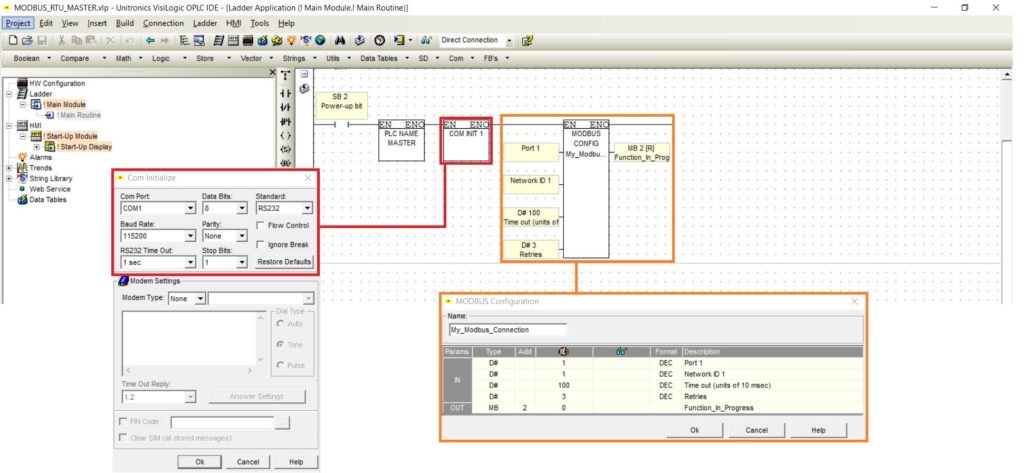Image resolution: width=1024 pixels, height=473 pixels.
Task: Open the Connection menu
Action: click(163, 23)
